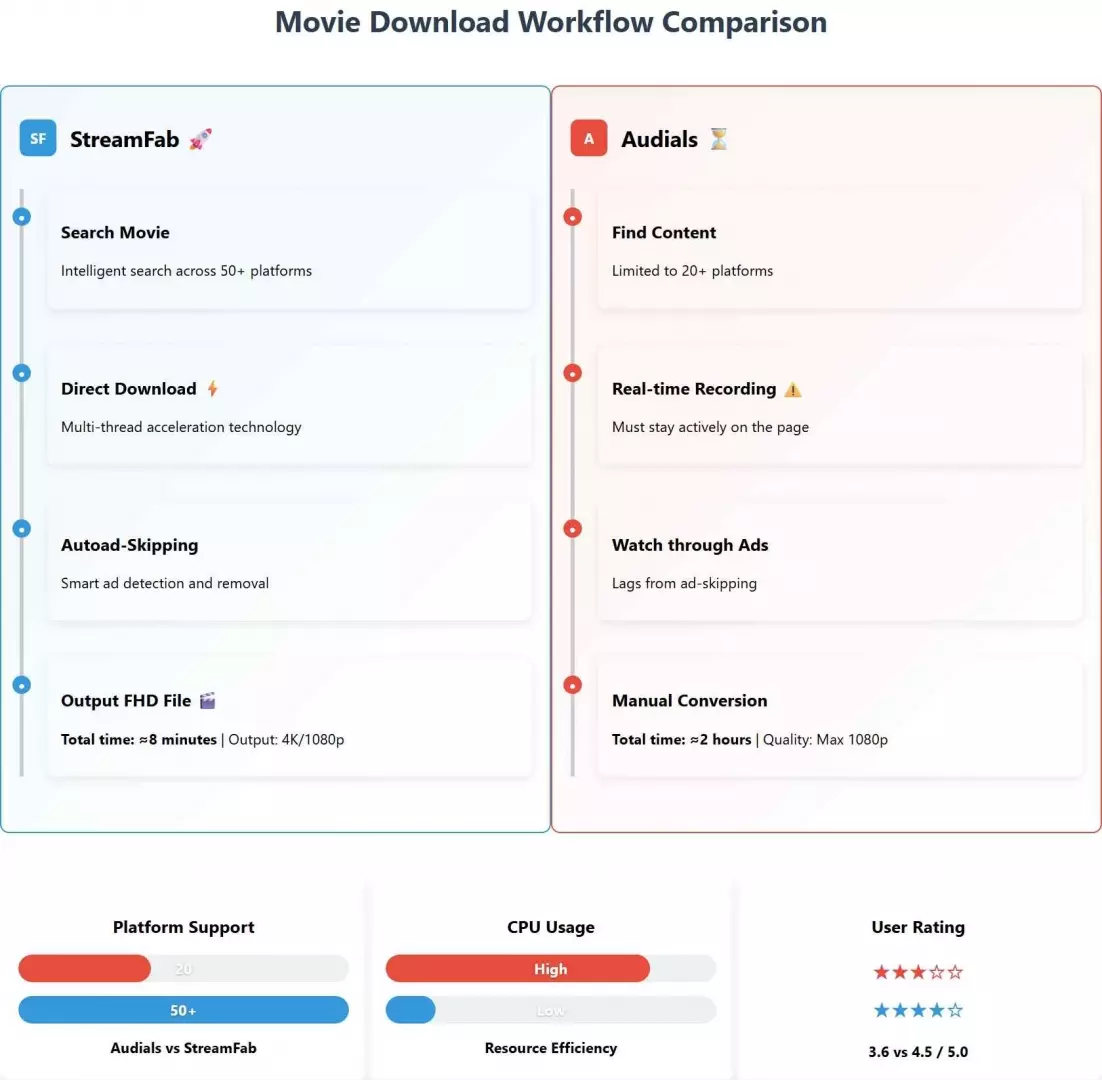The width and height of the screenshot is (1102, 1080).
Task: Select the blue timeline dot for Search Movie
Action: click(22, 217)
